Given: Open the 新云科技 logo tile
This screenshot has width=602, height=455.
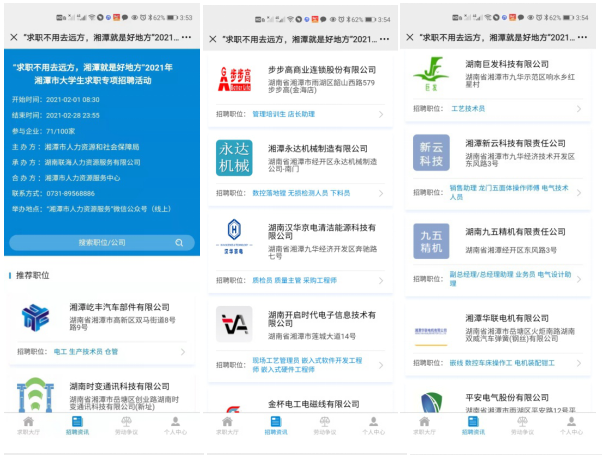Looking at the screenshot, I should pos(431,152).
